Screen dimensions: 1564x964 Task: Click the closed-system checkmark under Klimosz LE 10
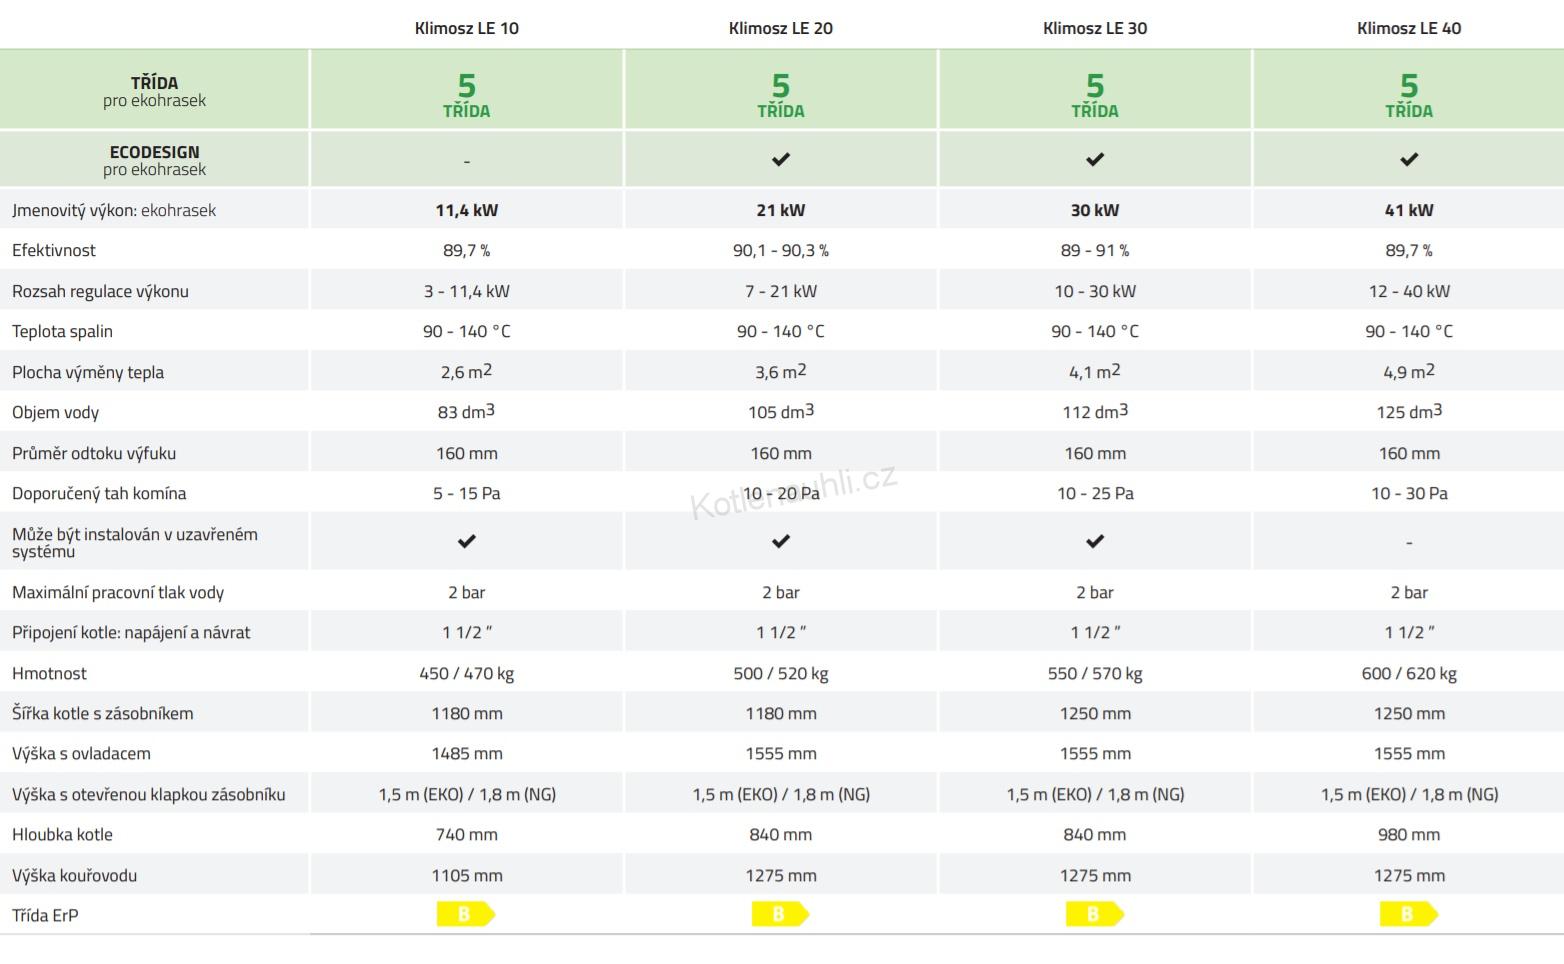pyautogui.click(x=467, y=541)
